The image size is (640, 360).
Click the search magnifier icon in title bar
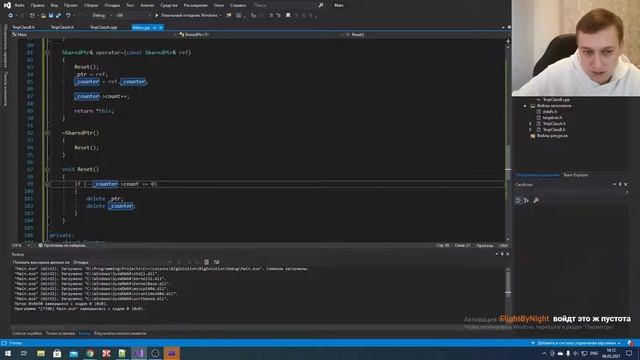[321, 5]
